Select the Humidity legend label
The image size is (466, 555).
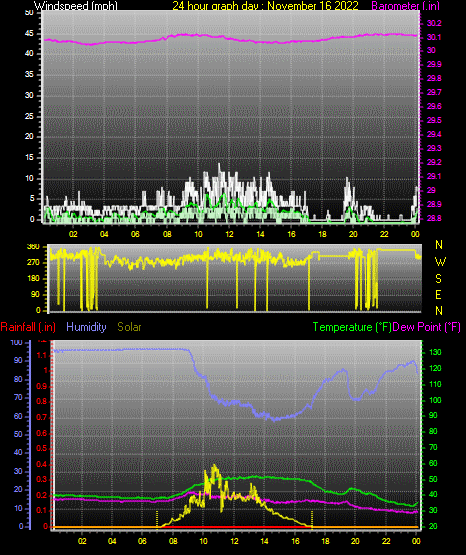(86, 327)
